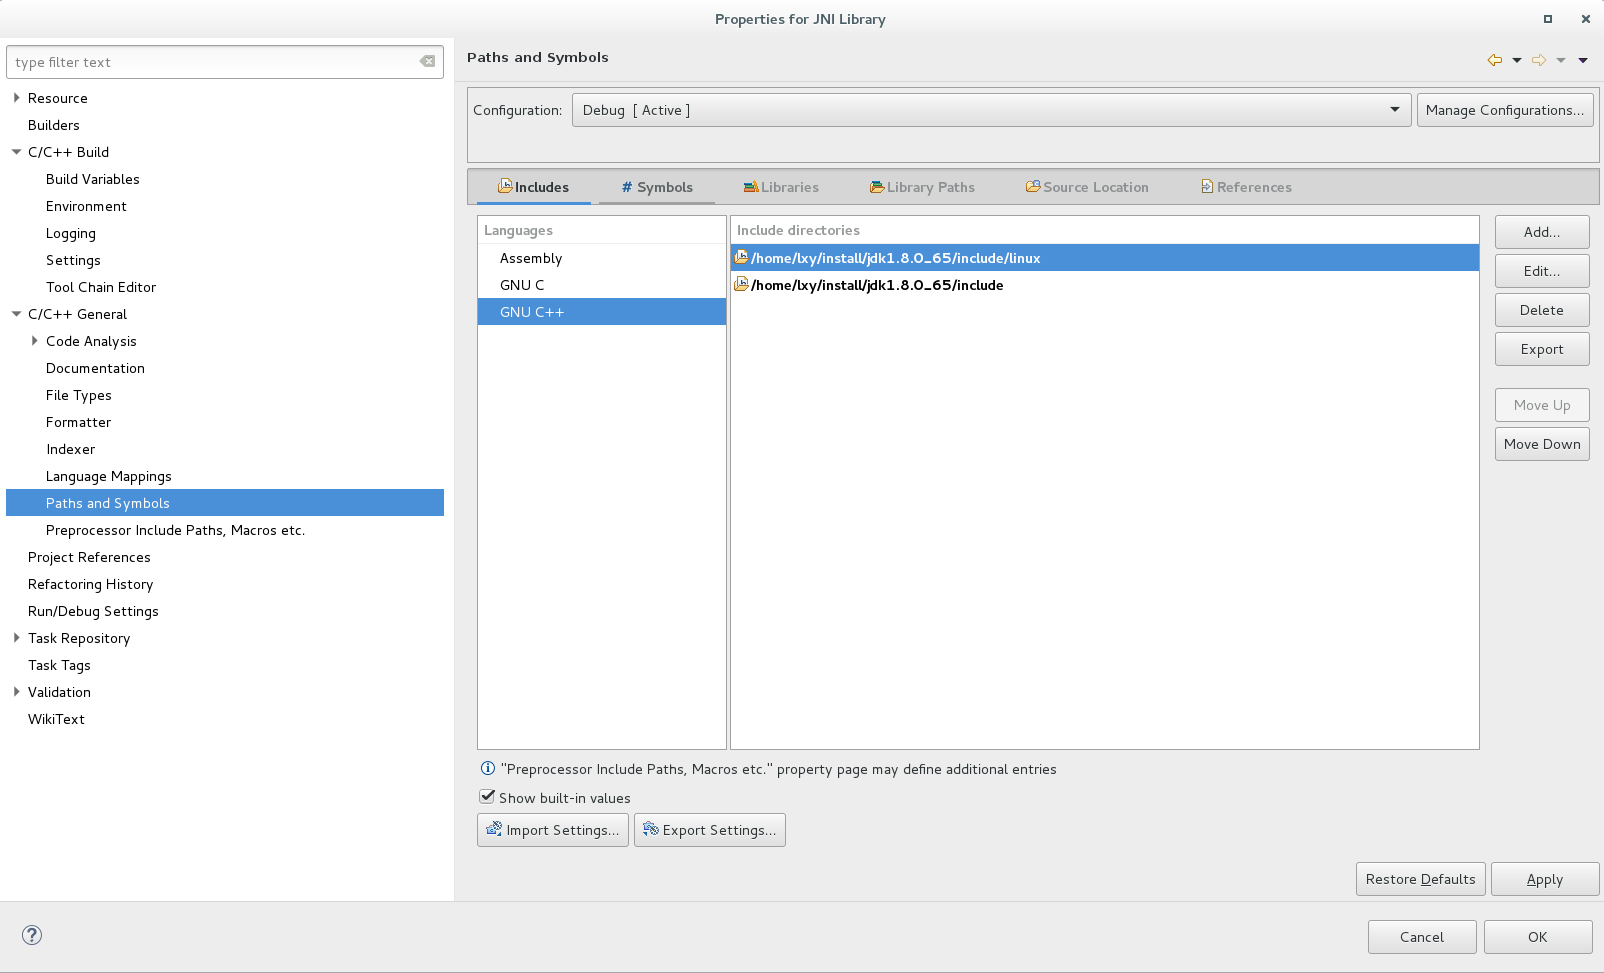Switch to the Library Paths tab

coord(922,187)
